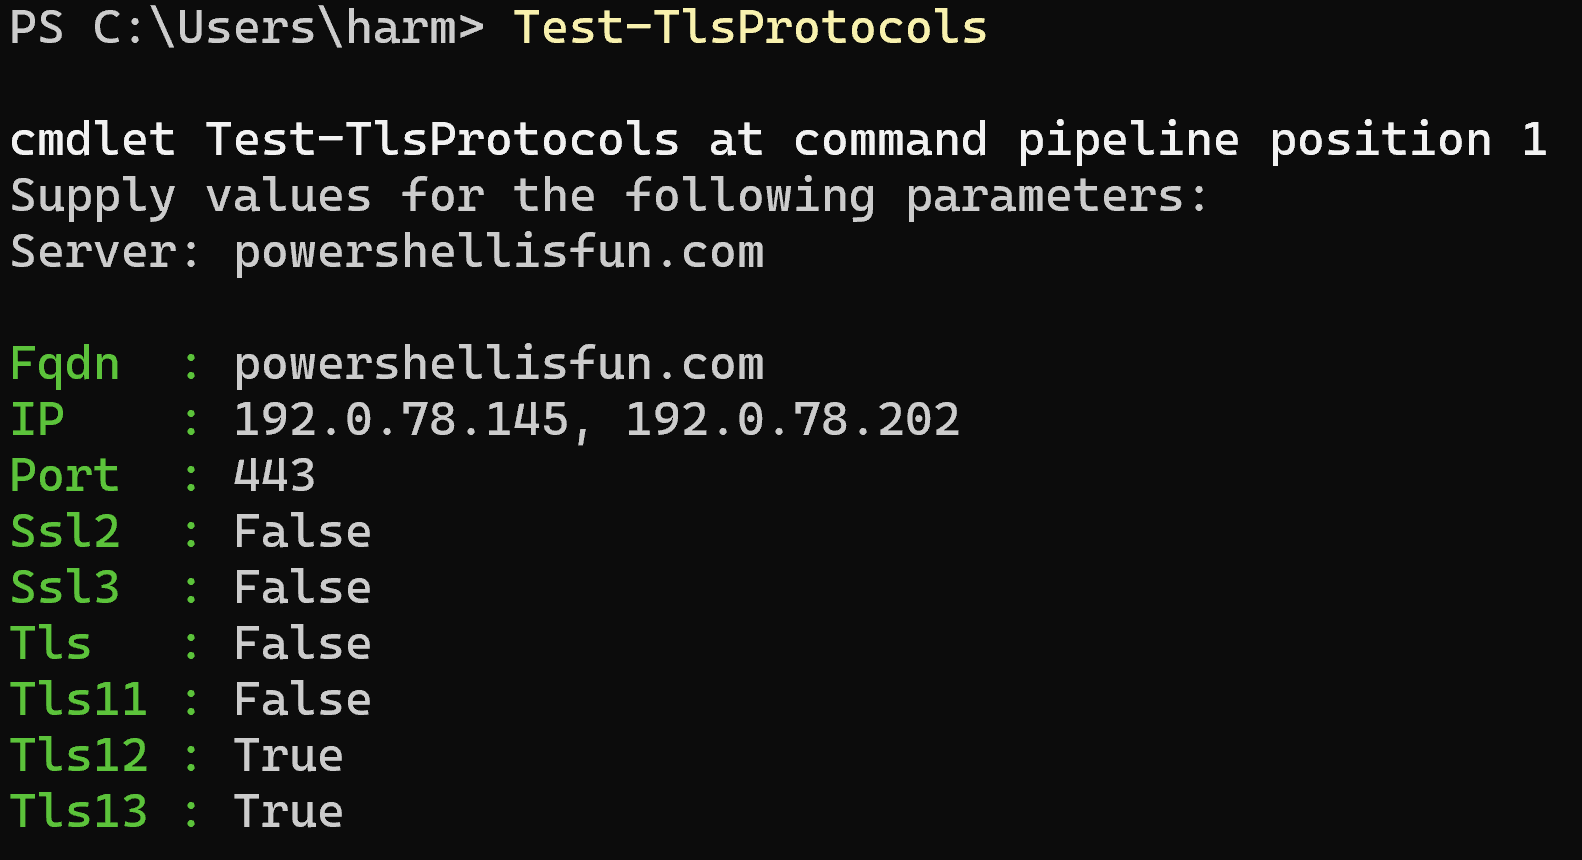This screenshot has height=860, width=1582.
Task: Click the yellow Test-TlsProtocols command text
Action: tap(749, 28)
